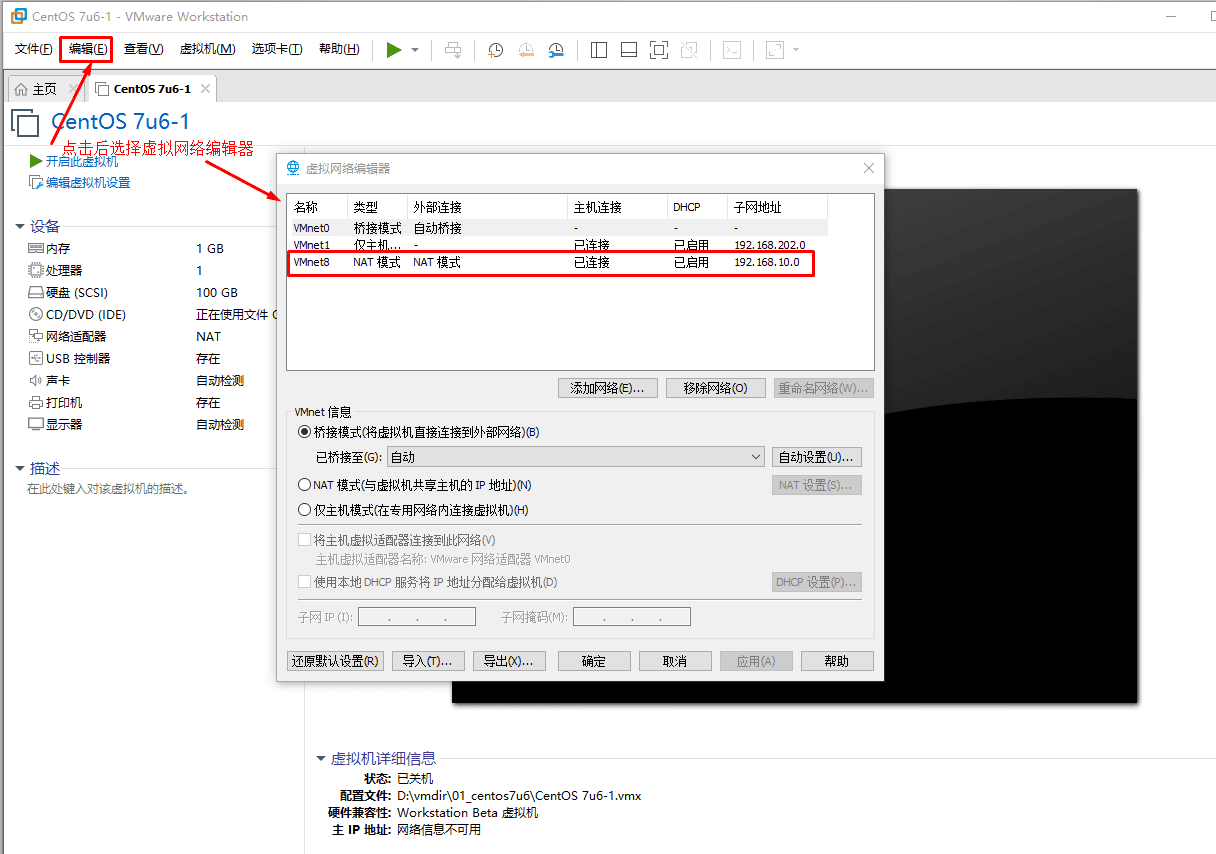Click the 确定 button in the dialog
This screenshot has width=1216, height=854.
pyautogui.click(x=594, y=661)
